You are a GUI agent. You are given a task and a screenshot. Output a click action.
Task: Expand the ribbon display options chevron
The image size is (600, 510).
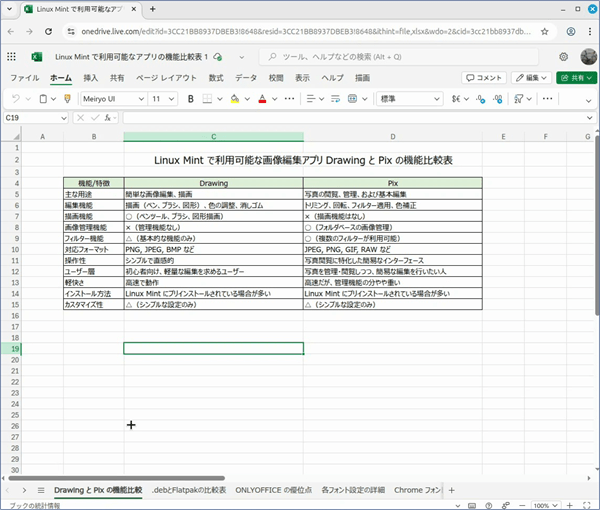(589, 101)
